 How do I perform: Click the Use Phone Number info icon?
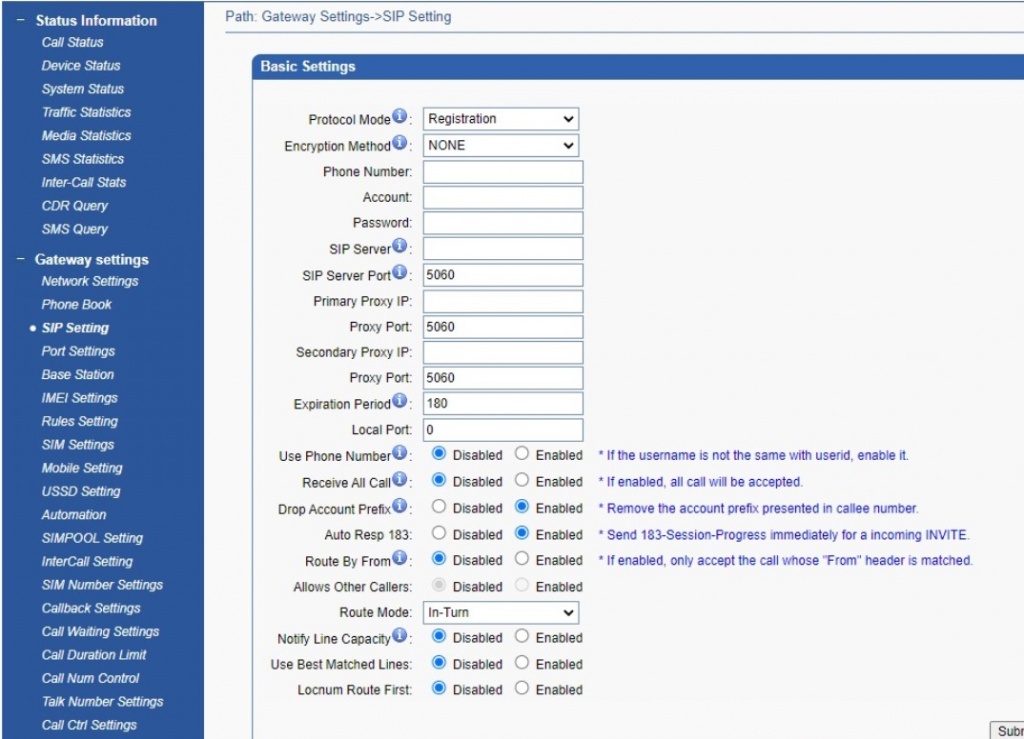(400, 454)
